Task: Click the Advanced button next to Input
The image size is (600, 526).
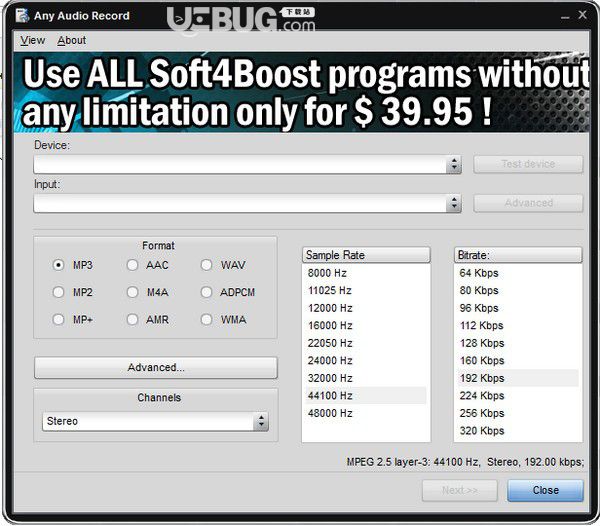Action: tap(528, 203)
